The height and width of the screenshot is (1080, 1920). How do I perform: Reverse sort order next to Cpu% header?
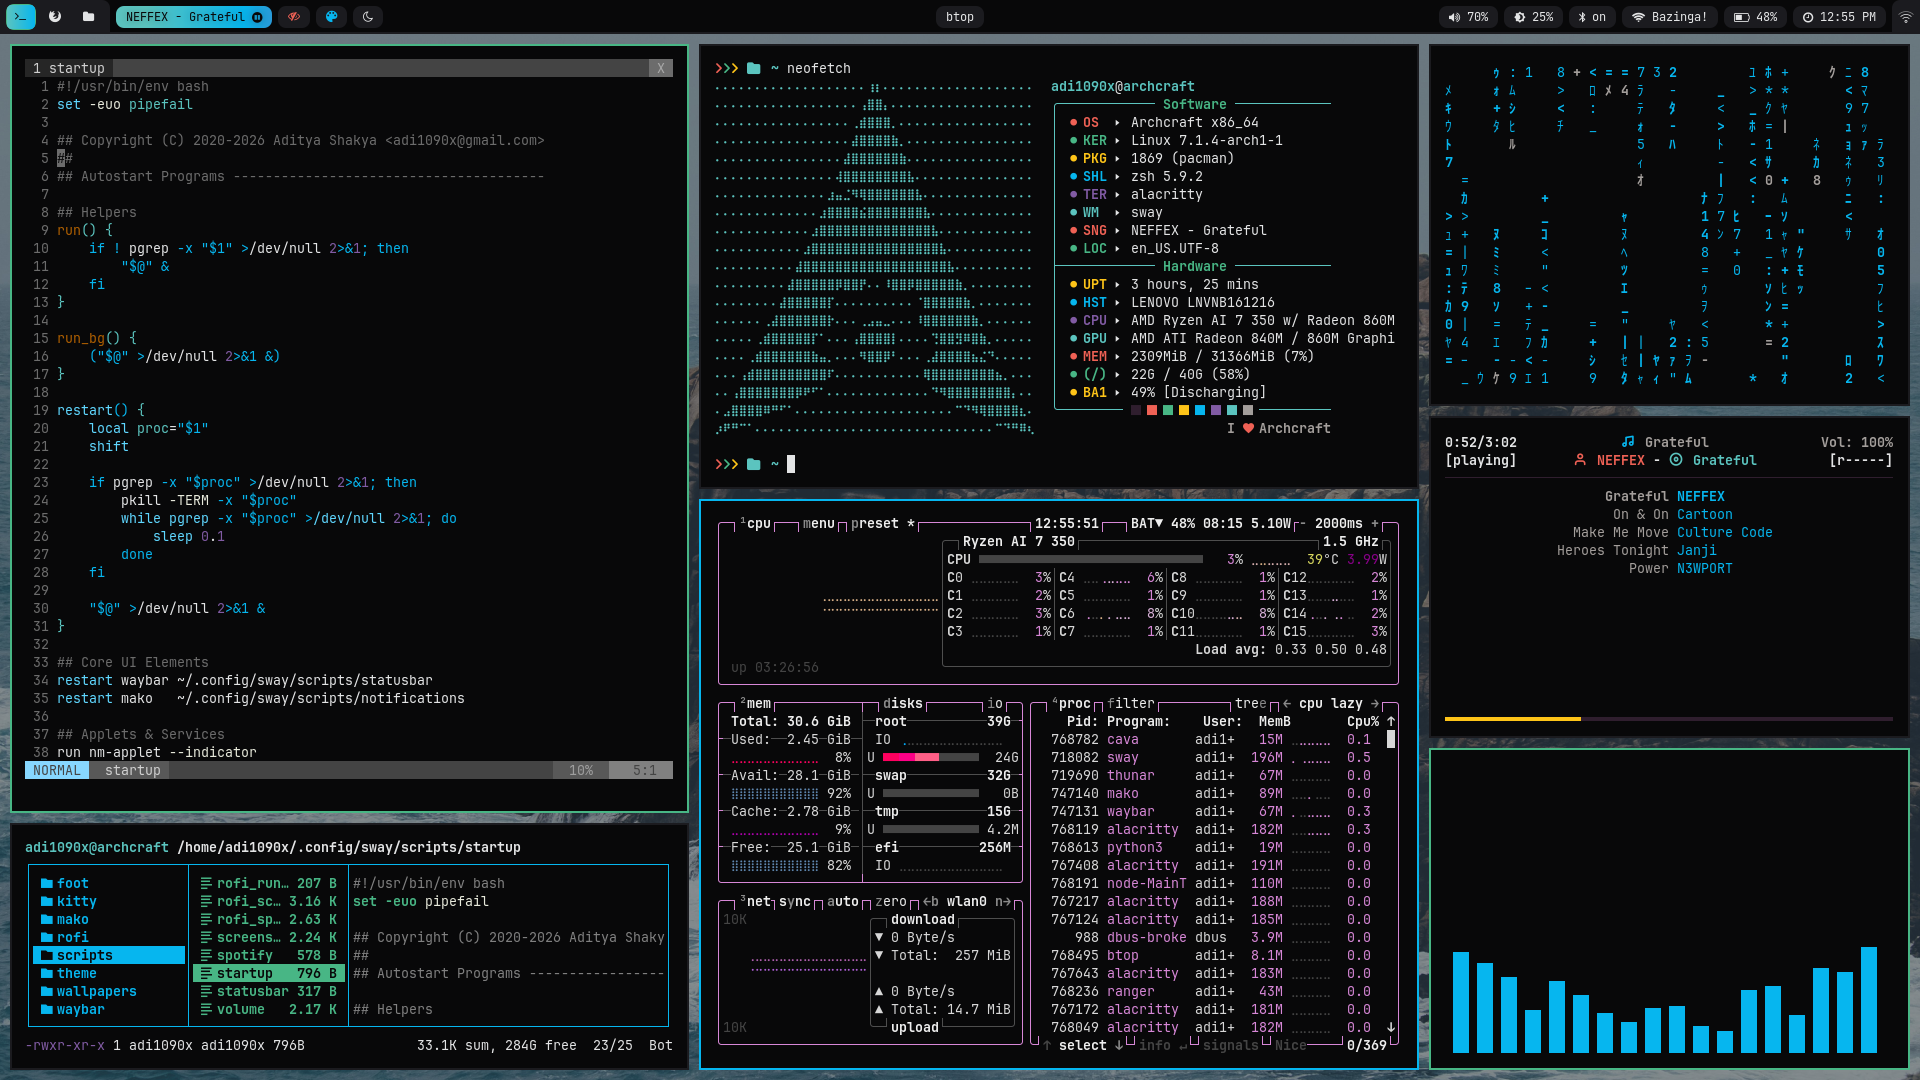(1391, 721)
